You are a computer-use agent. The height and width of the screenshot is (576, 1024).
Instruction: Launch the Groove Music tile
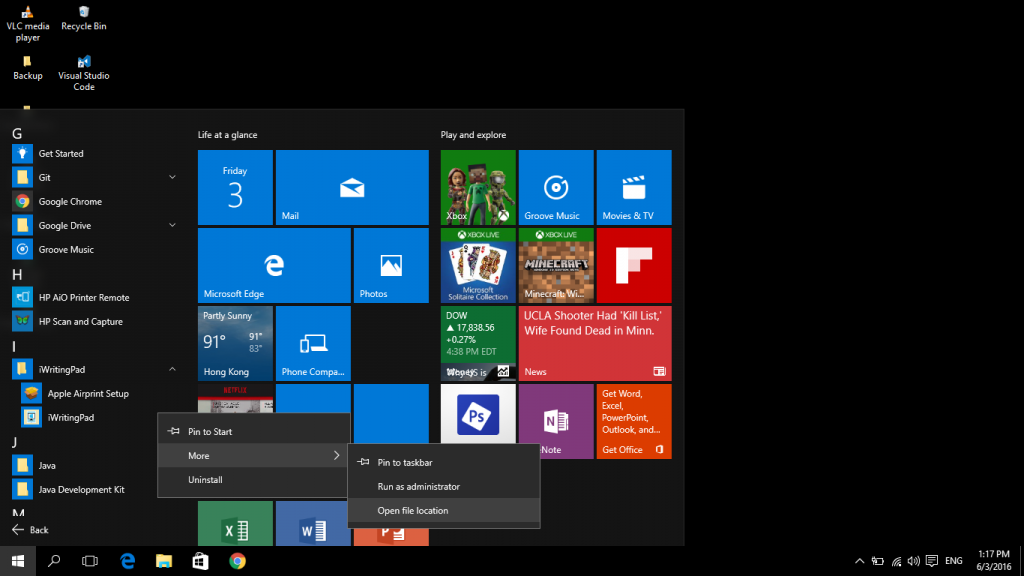coord(555,187)
